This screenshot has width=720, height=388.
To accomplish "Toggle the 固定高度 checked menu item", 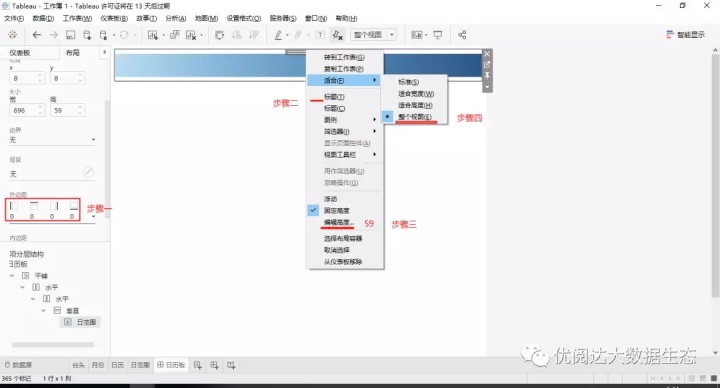I will click(x=345, y=210).
